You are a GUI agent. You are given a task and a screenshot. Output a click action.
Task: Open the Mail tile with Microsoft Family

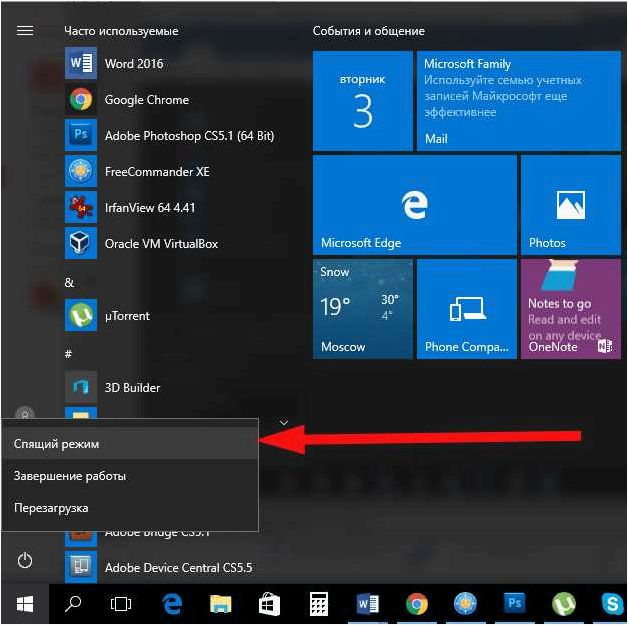point(519,101)
